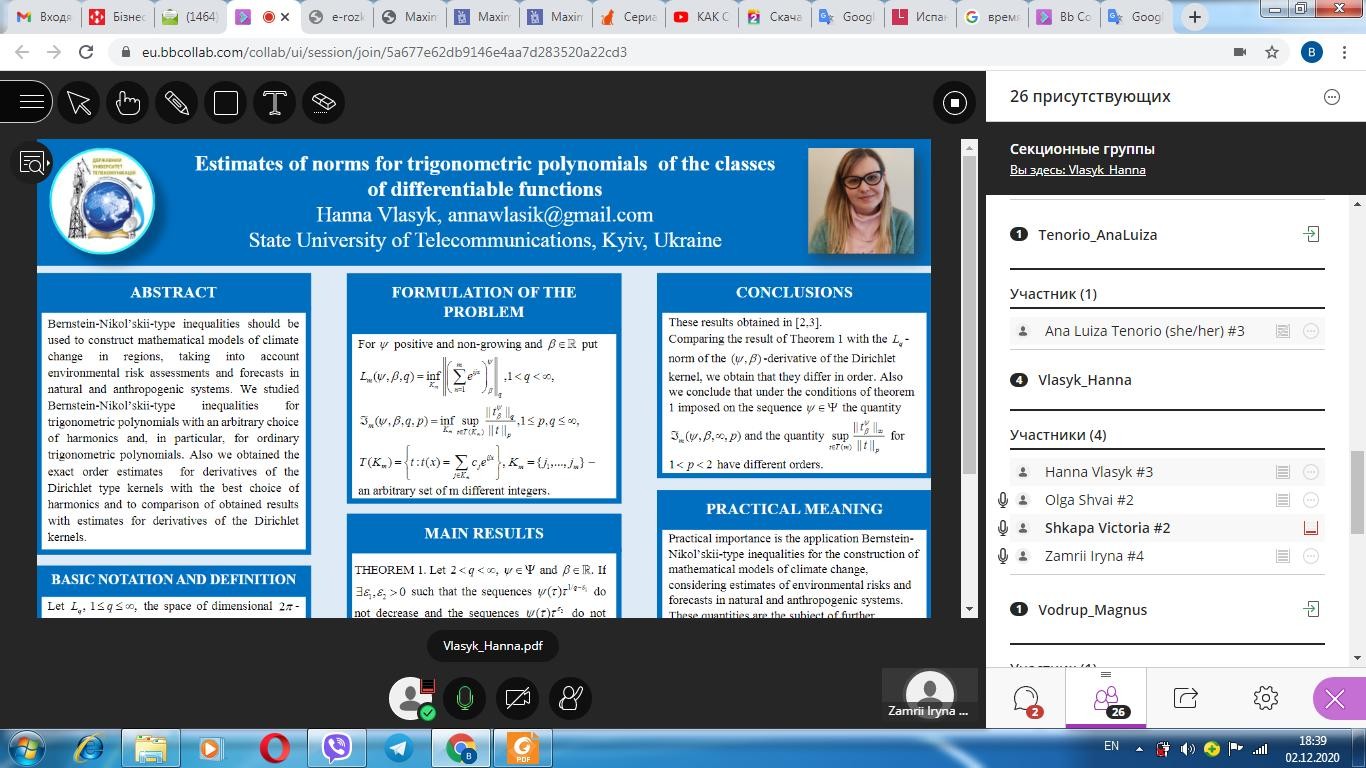Open the page view controls icon

point(34,163)
